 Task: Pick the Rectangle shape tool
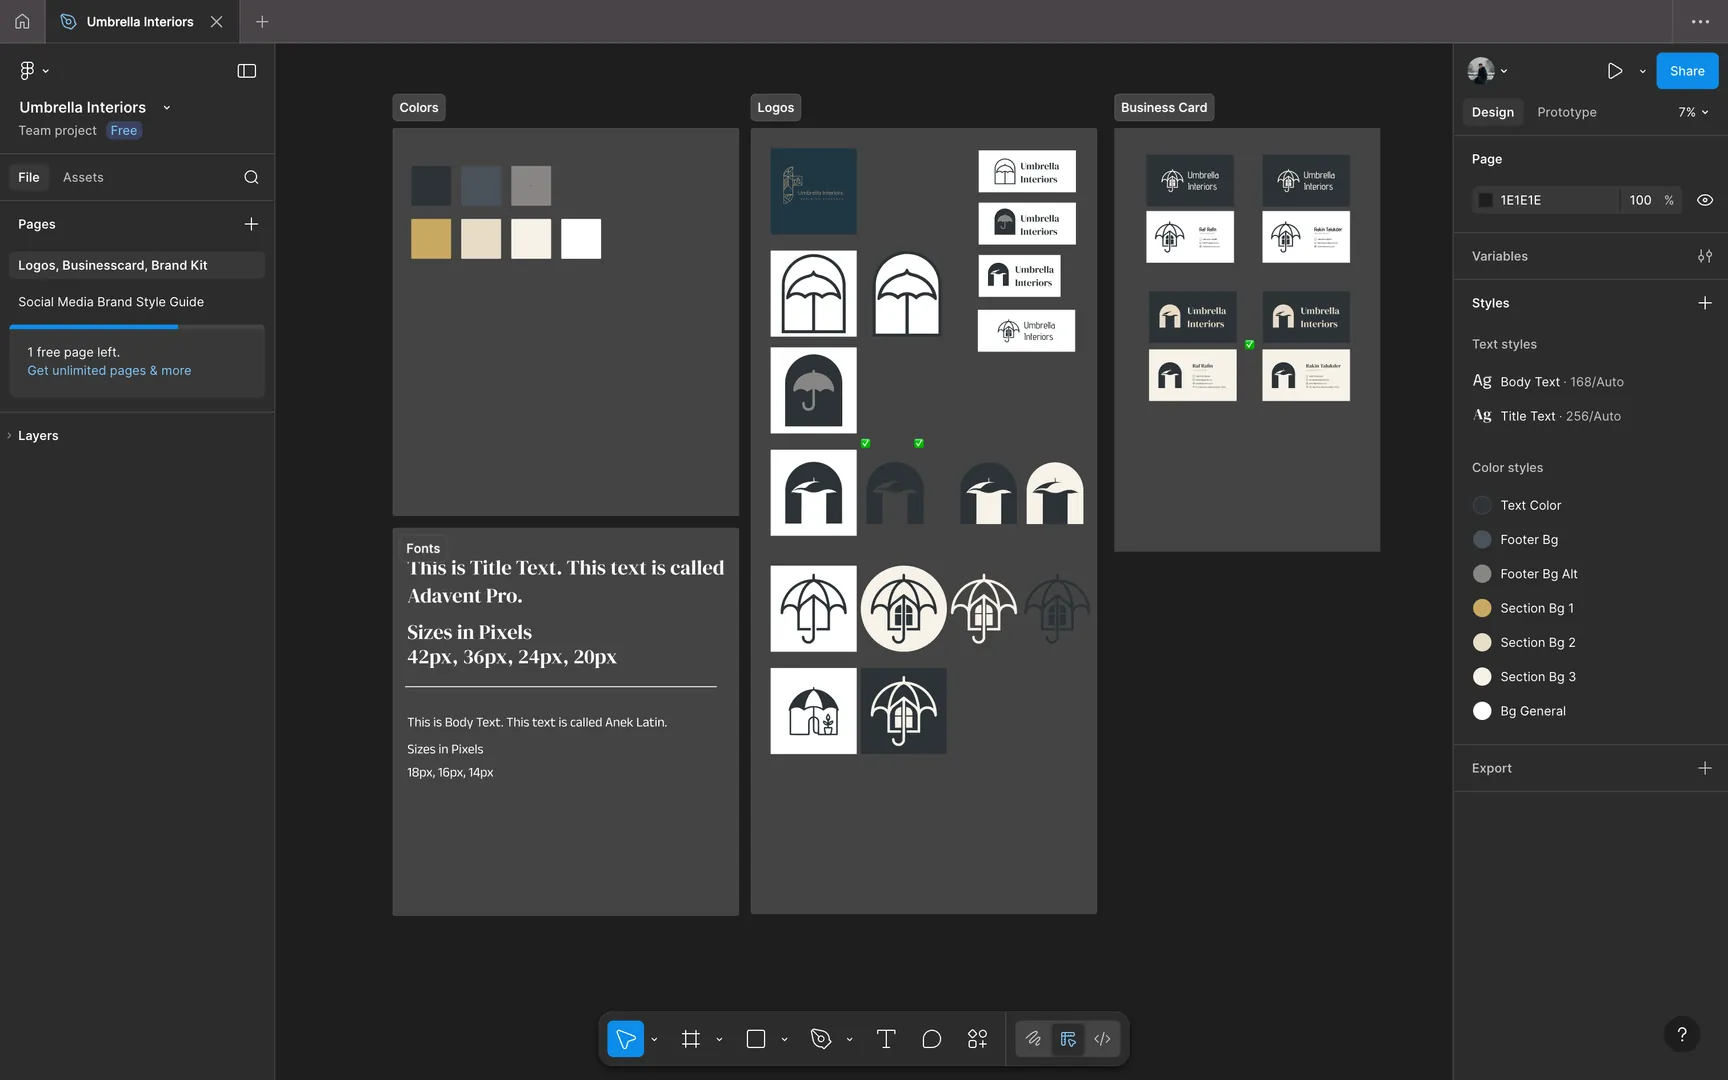coord(756,1039)
